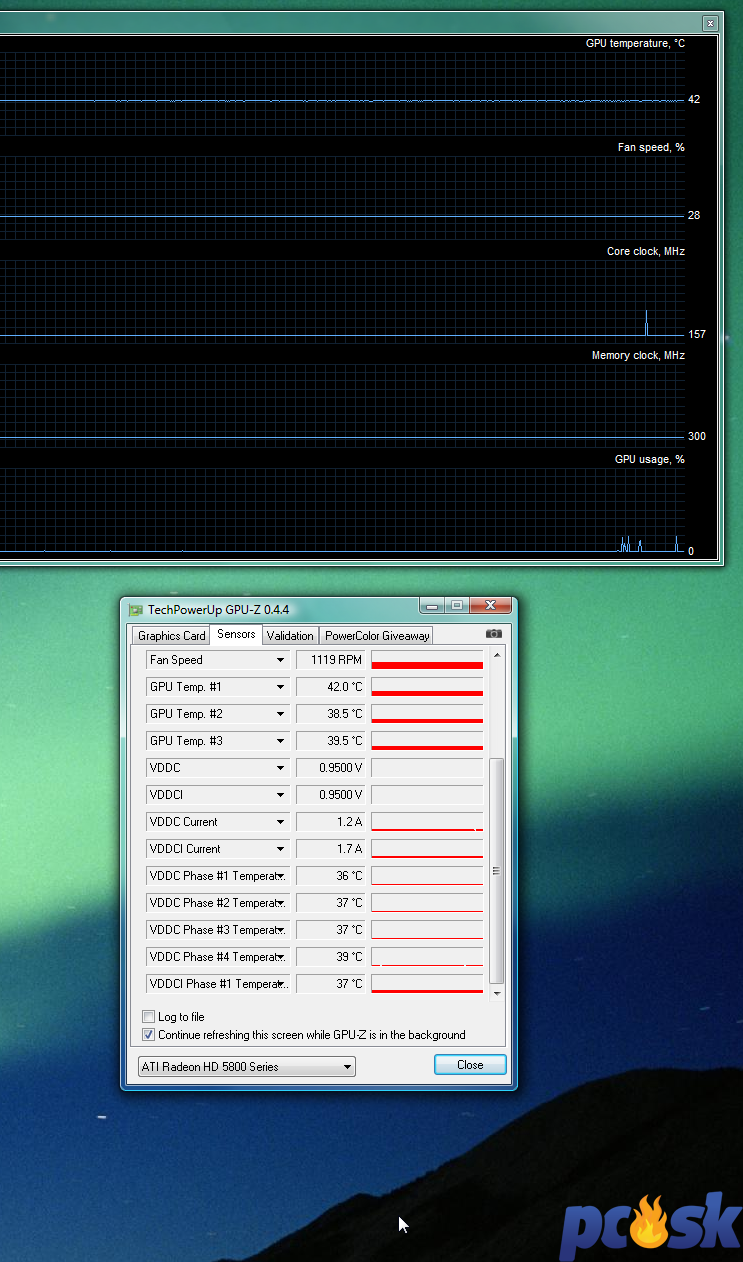Close GPU-Z via title bar X
Image resolution: width=743 pixels, height=1262 pixels.
[490, 606]
